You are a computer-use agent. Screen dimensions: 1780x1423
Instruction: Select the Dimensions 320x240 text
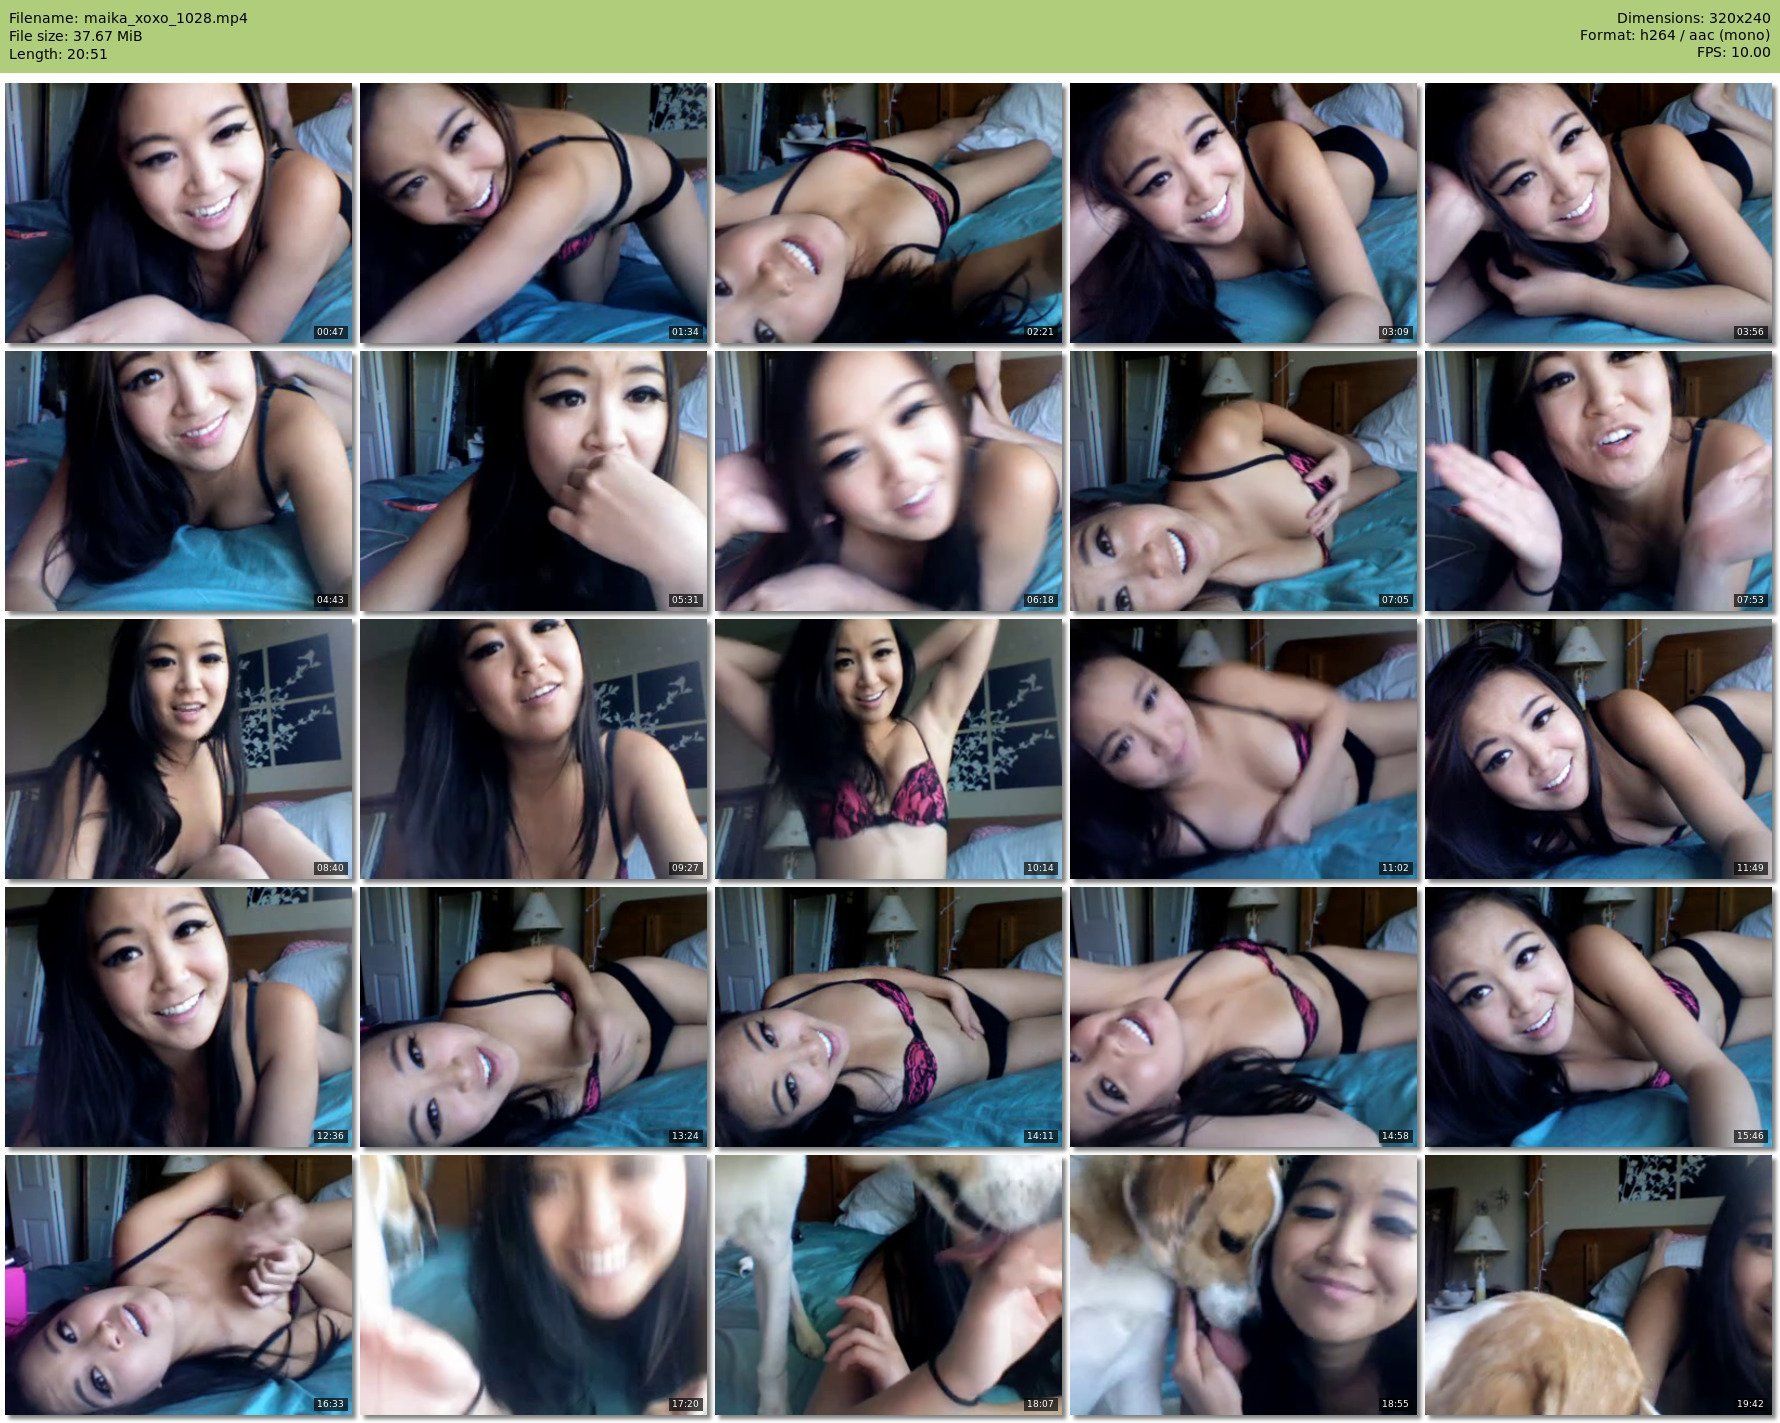click(1693, 18)
